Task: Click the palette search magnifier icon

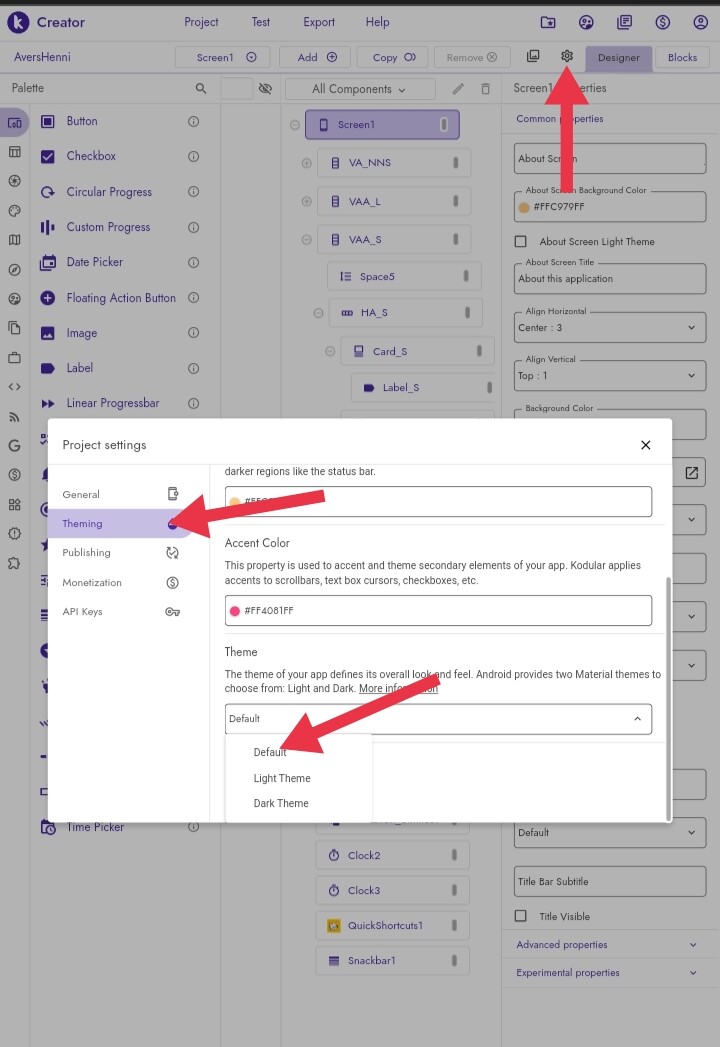Action: click(x=201, y=89)
